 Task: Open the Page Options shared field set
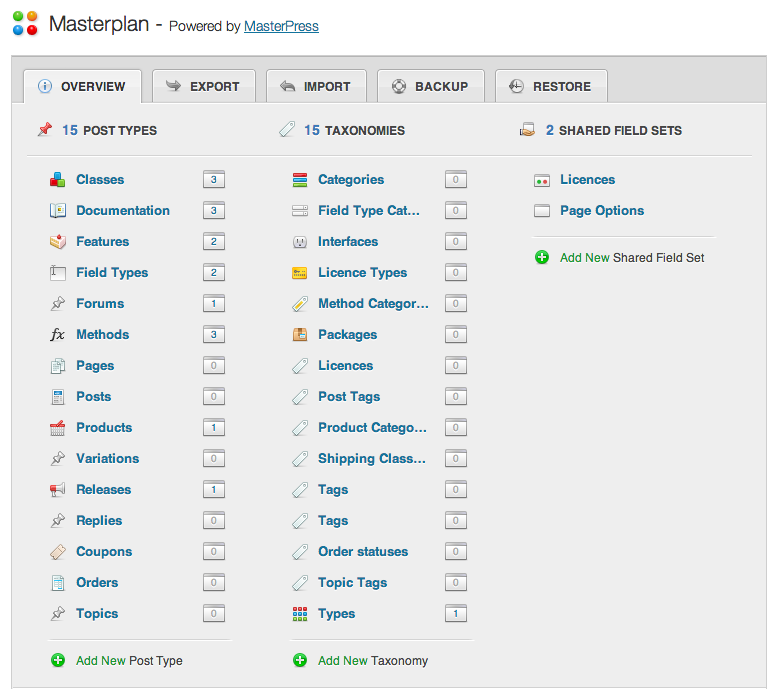coord(602,211)
